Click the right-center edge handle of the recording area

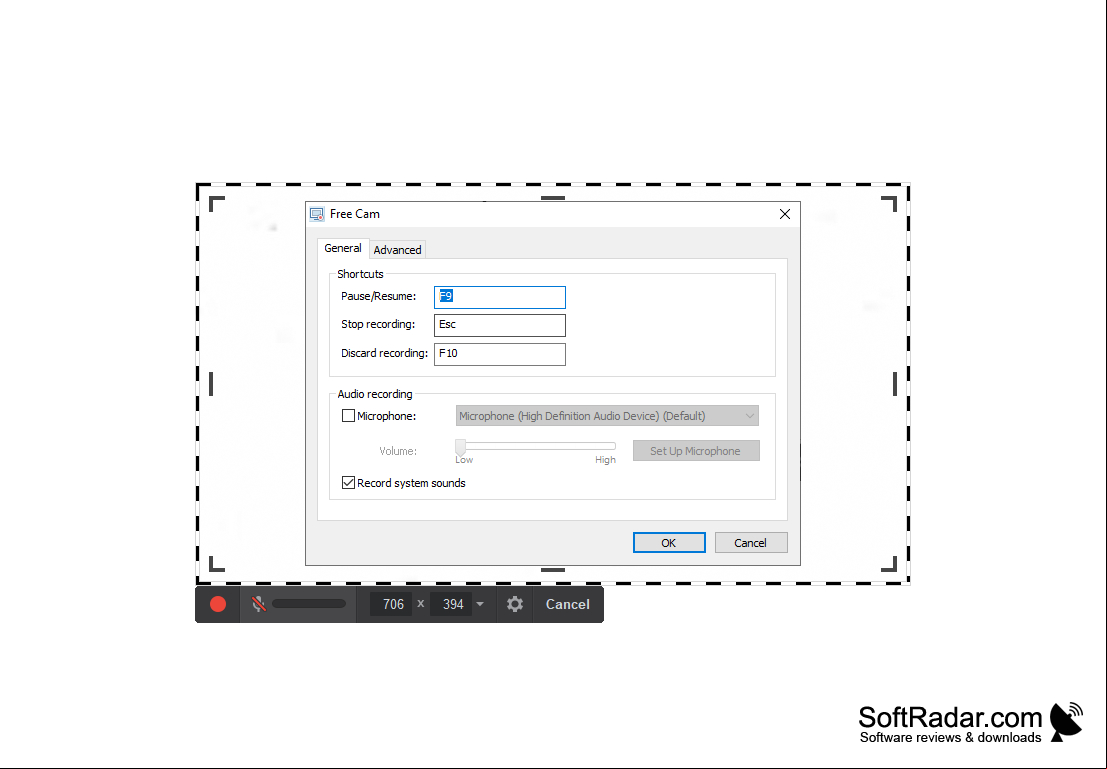tap(894, 384)
